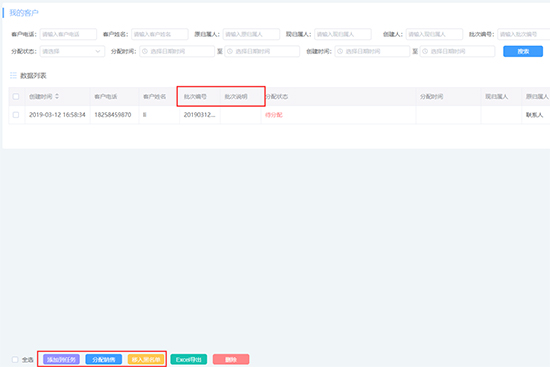
Task: Click the sort arrows on 创建时间 column
Action: (57, 96)
